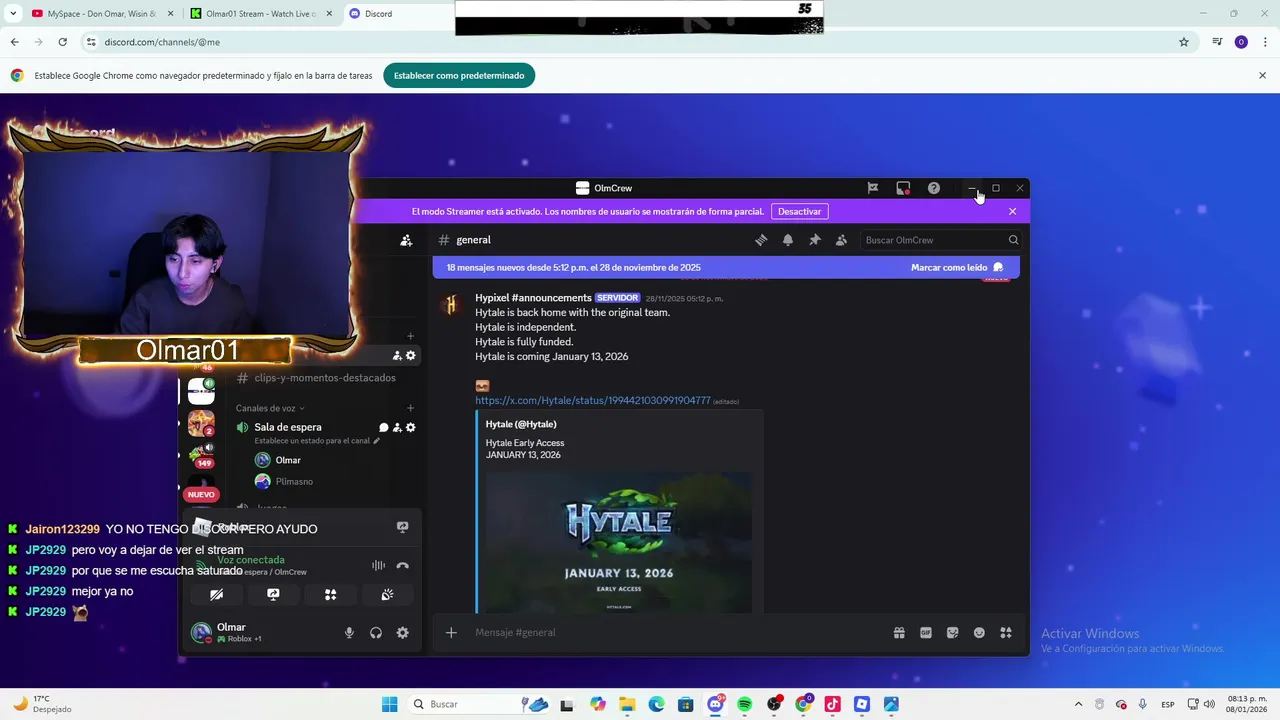Open activities button in voice panel

point(330,594)
